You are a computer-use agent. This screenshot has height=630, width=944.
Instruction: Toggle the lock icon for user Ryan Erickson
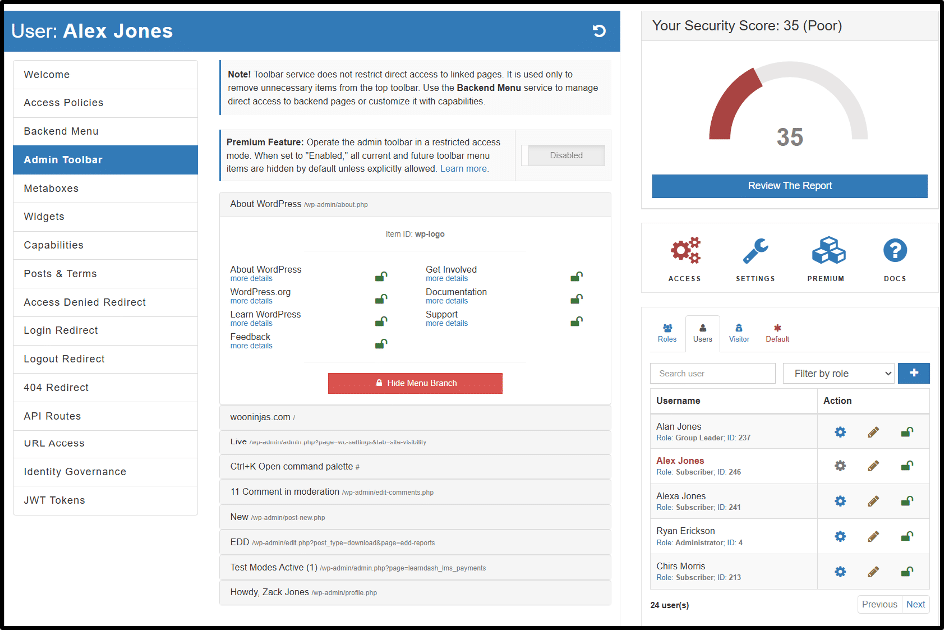907,536
